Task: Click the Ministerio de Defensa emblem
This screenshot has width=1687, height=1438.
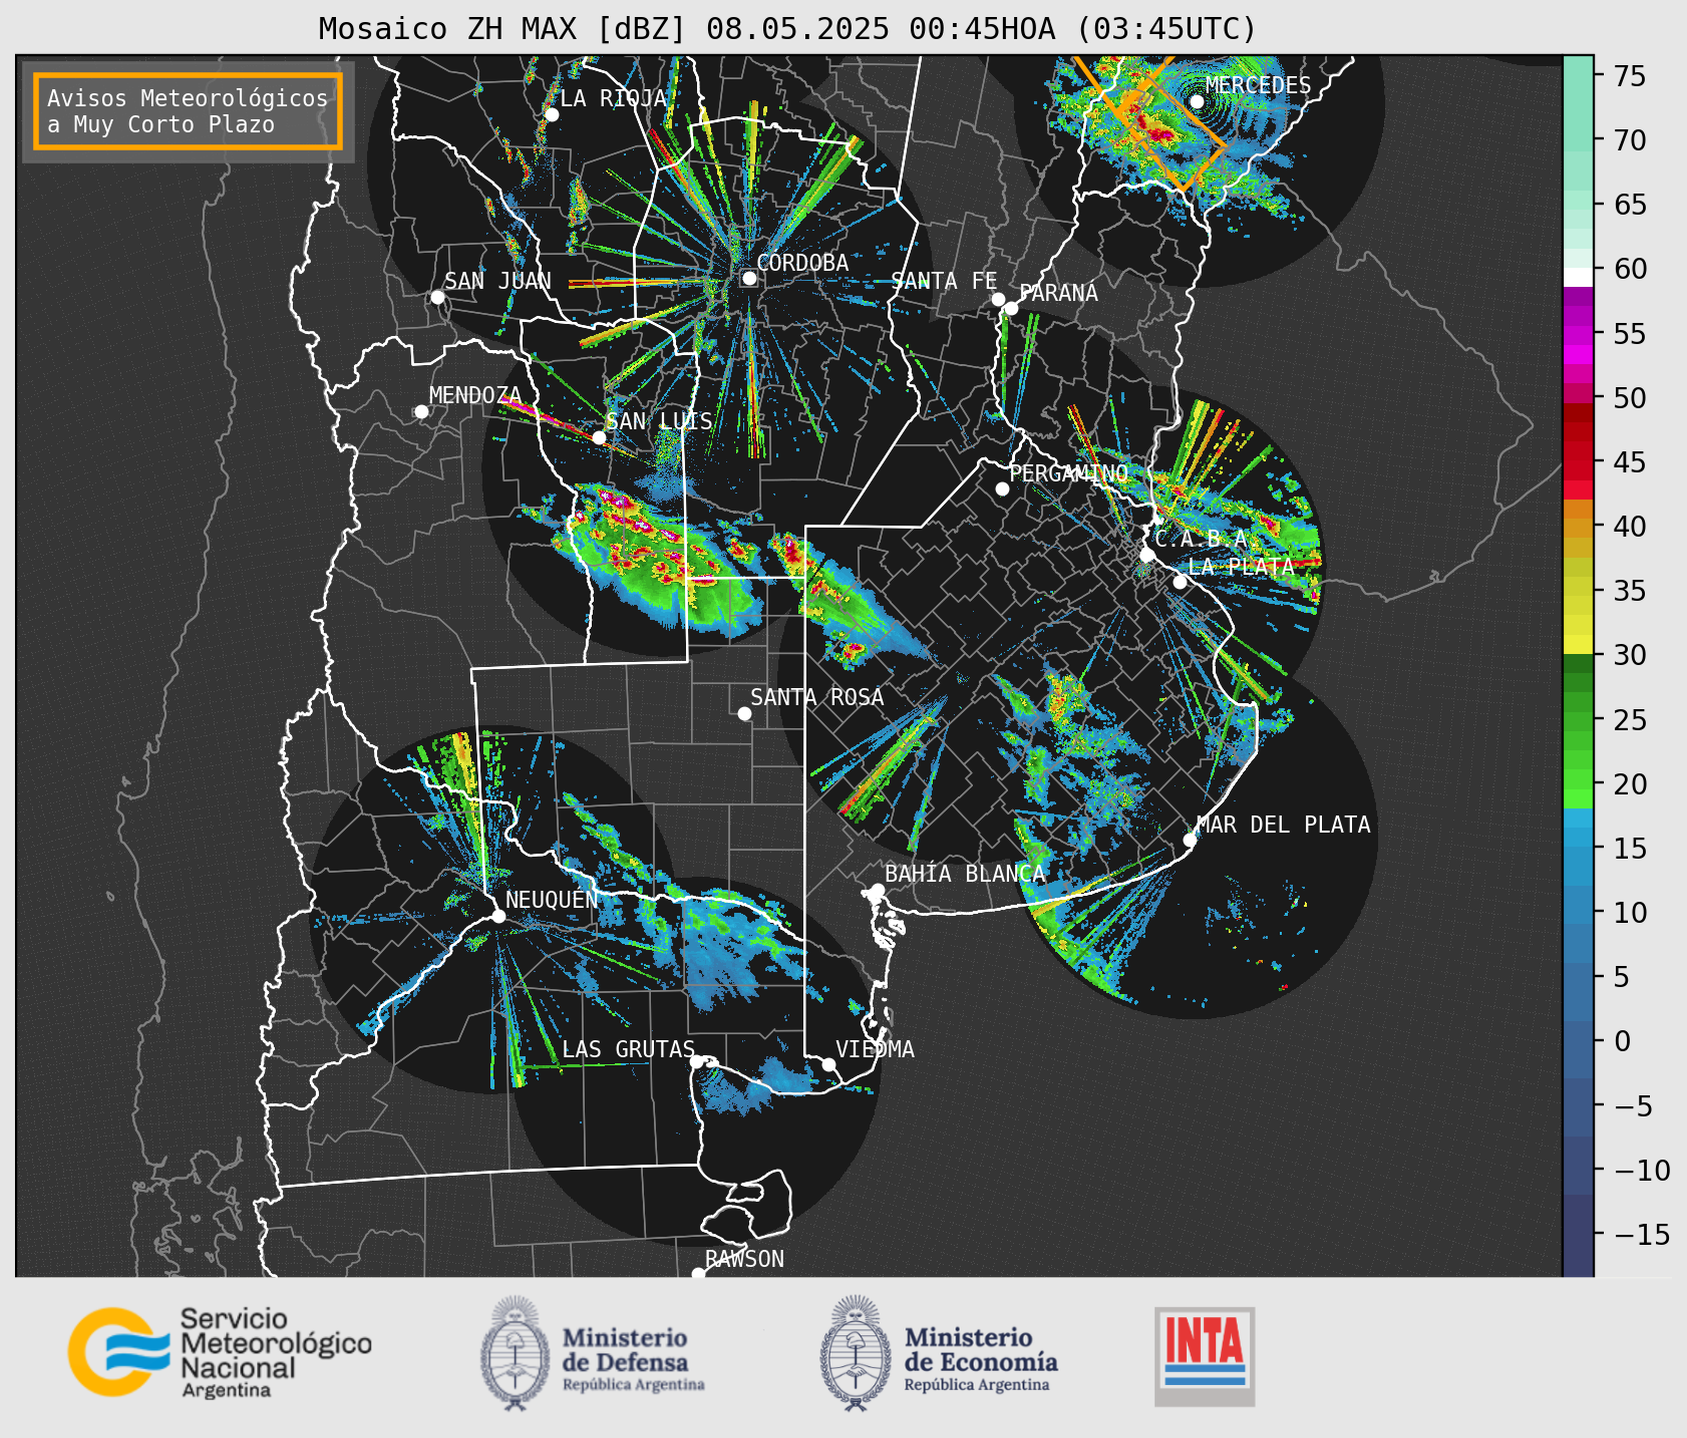Action: (x=515, y=1354)
